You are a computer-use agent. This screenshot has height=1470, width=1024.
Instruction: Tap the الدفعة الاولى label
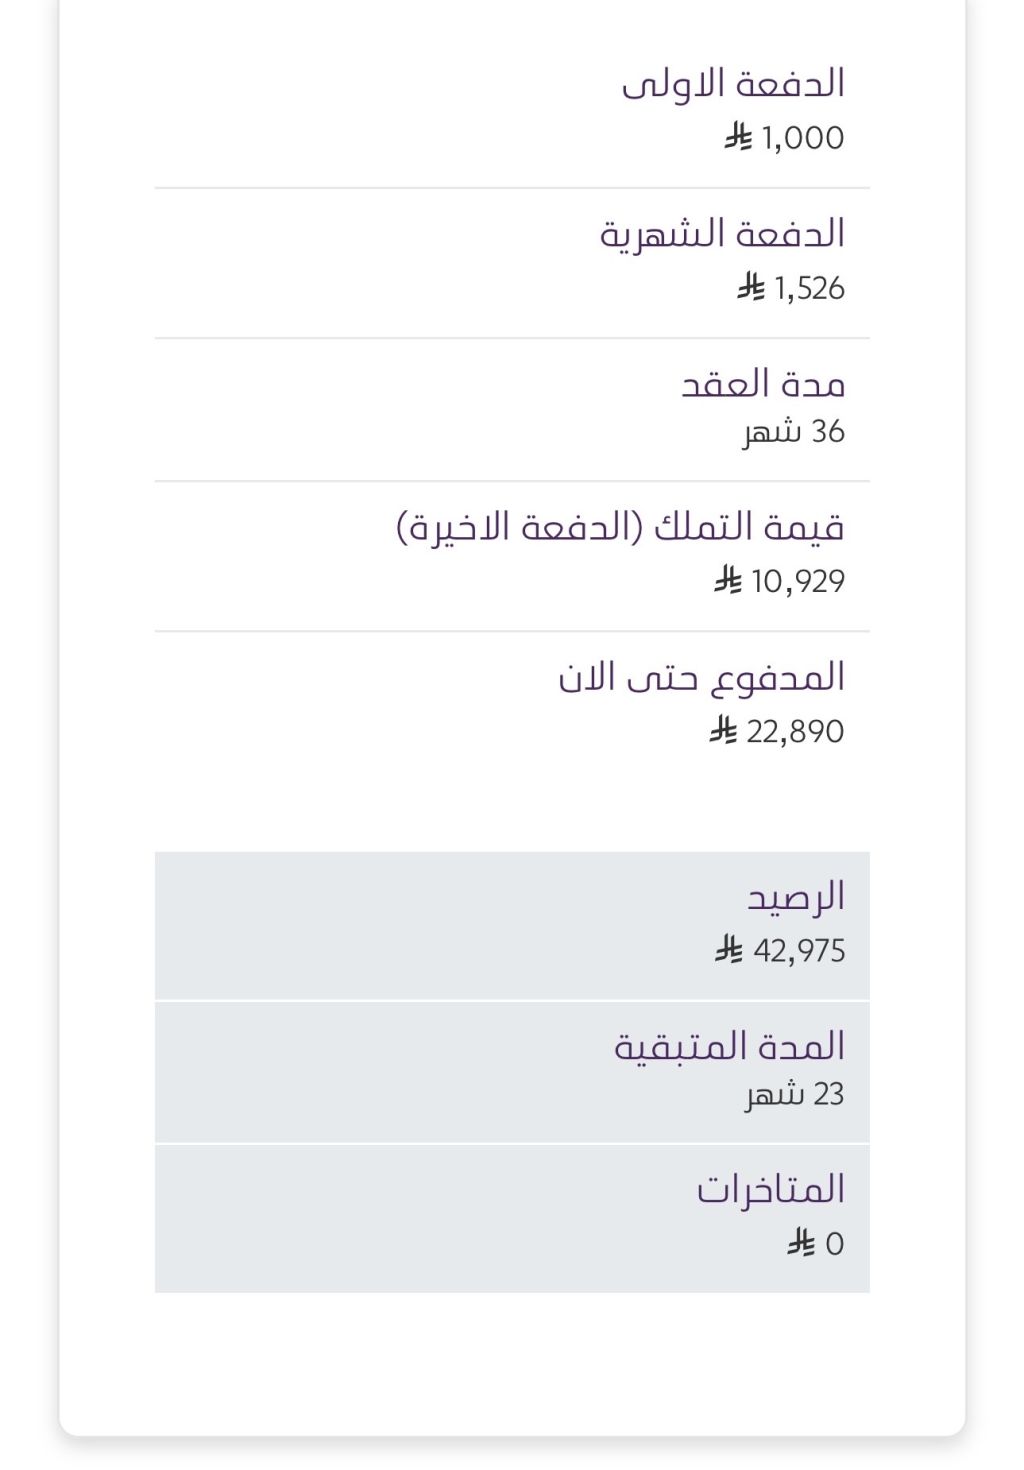[733, 84]
